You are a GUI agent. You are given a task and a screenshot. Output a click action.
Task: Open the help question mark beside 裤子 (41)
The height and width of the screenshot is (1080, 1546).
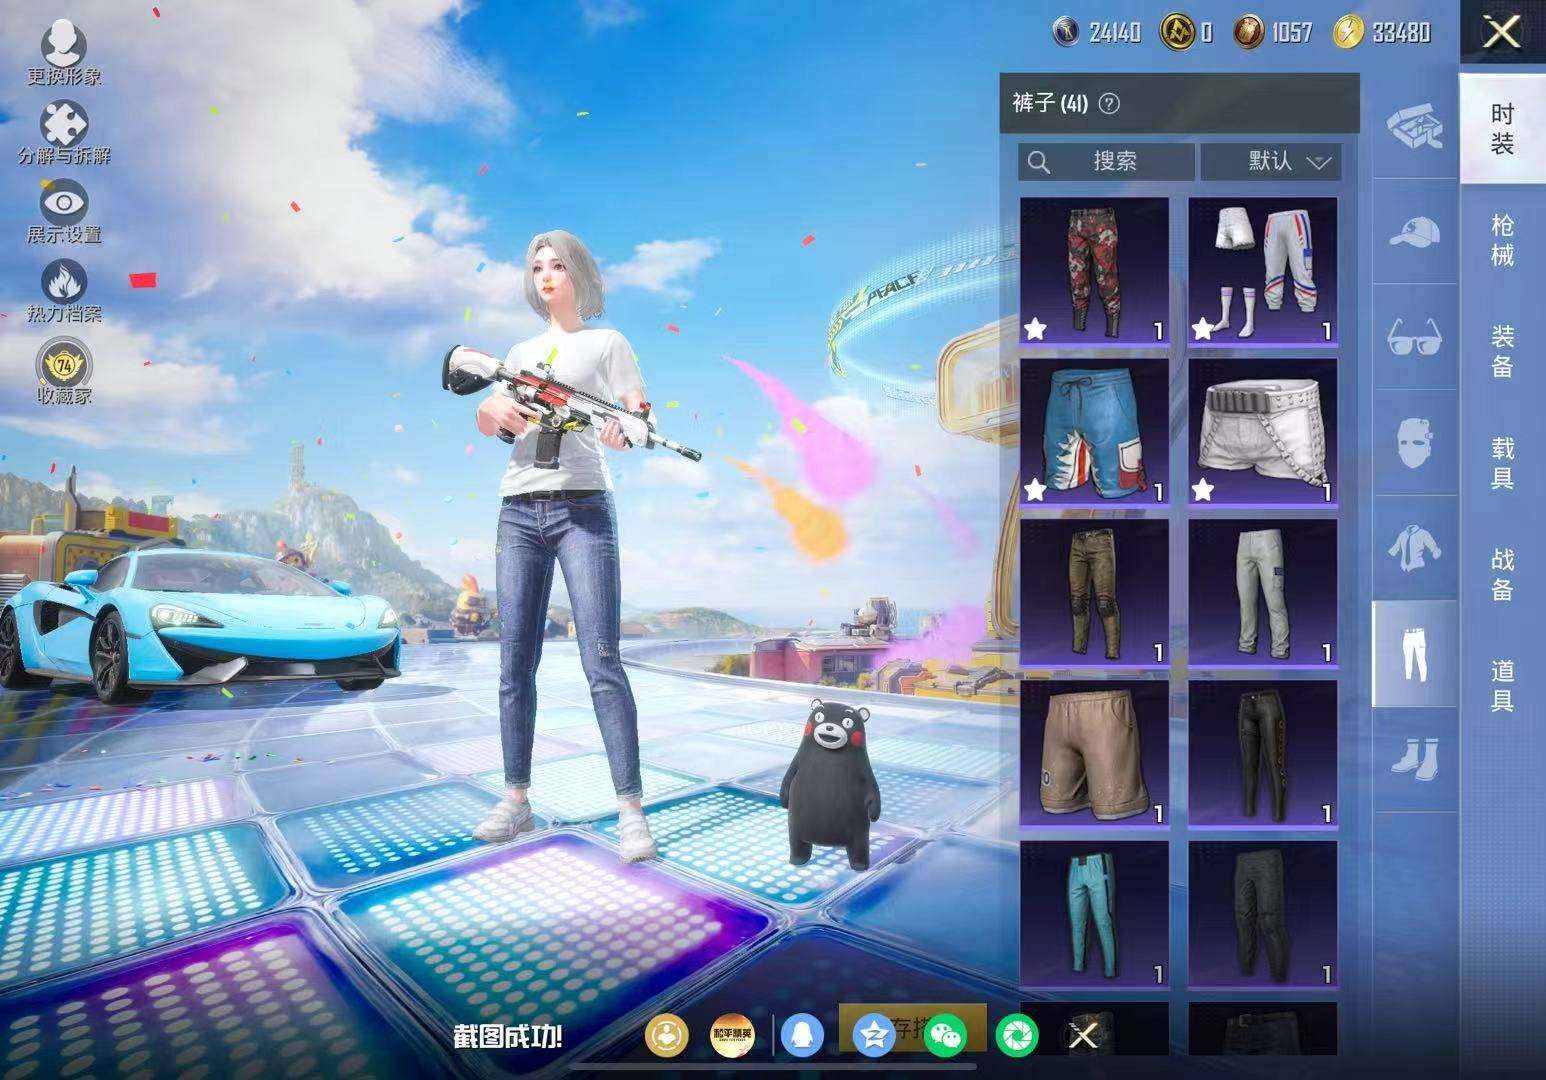[x=1108, y=103]
